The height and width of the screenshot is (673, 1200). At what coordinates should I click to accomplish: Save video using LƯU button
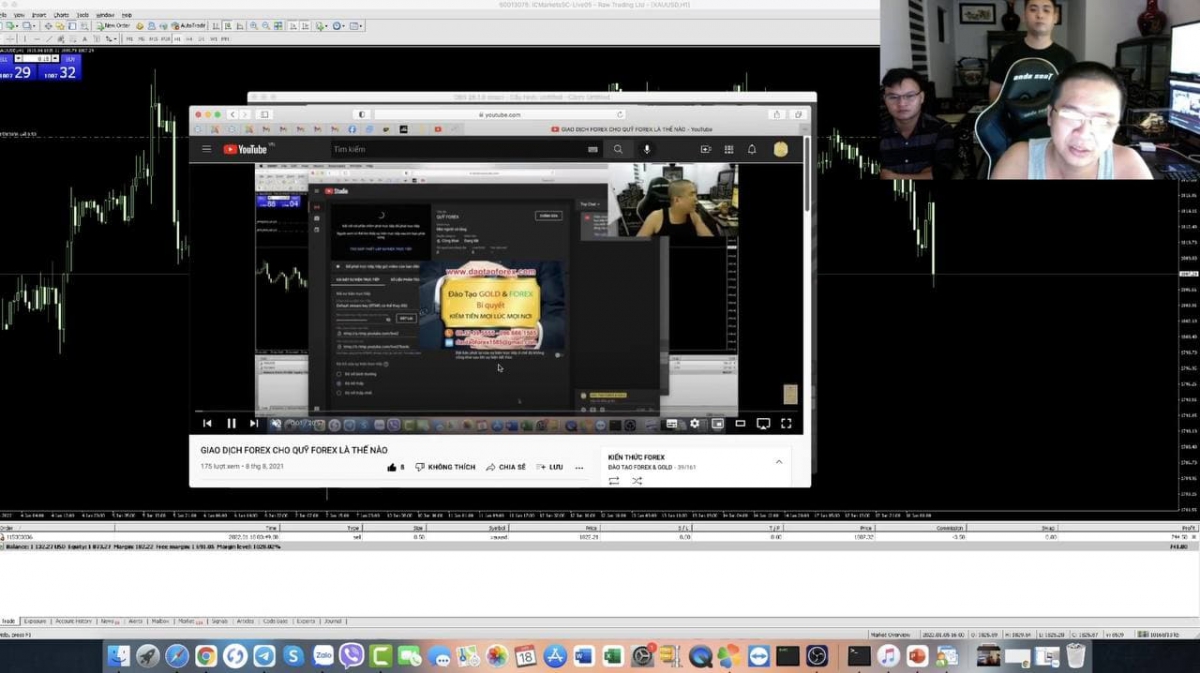pos(549,467)
